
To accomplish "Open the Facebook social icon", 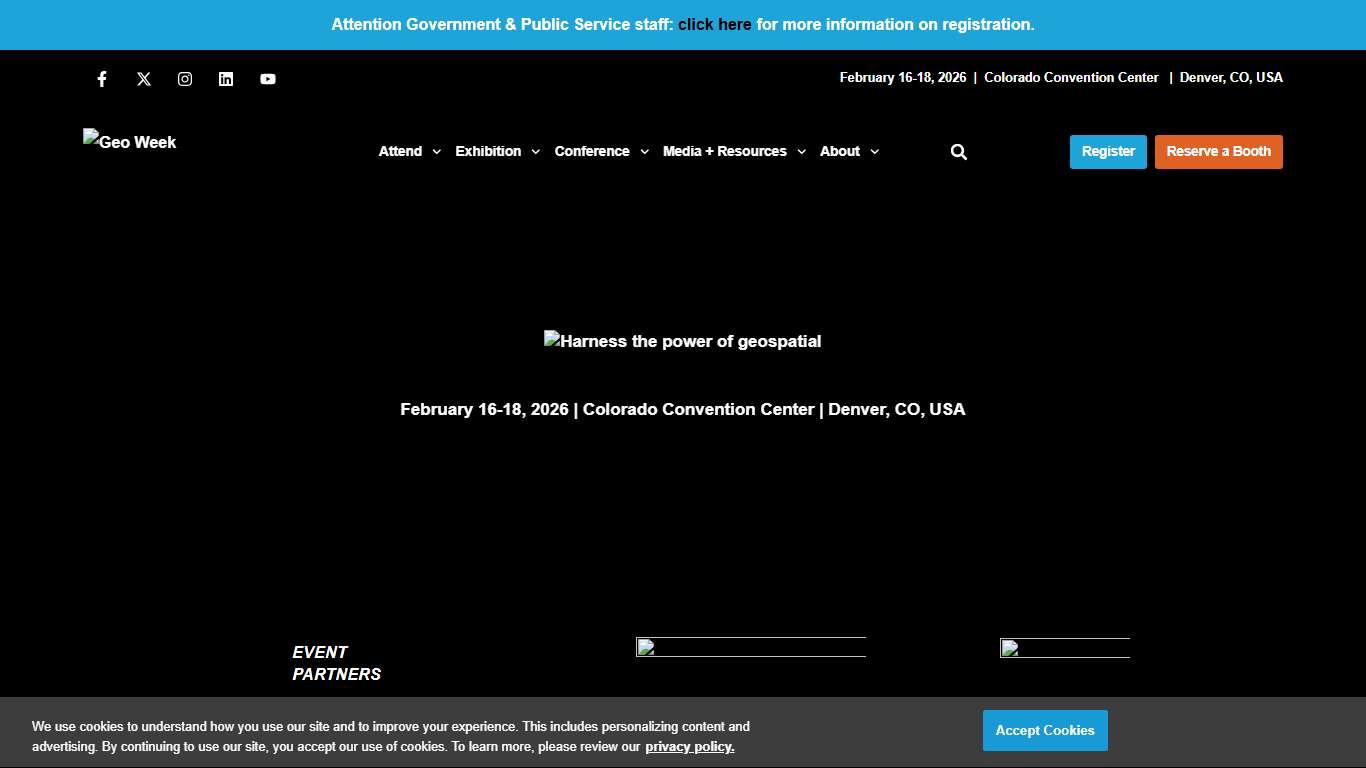I will pyautogui.click(x=102, y=79).
